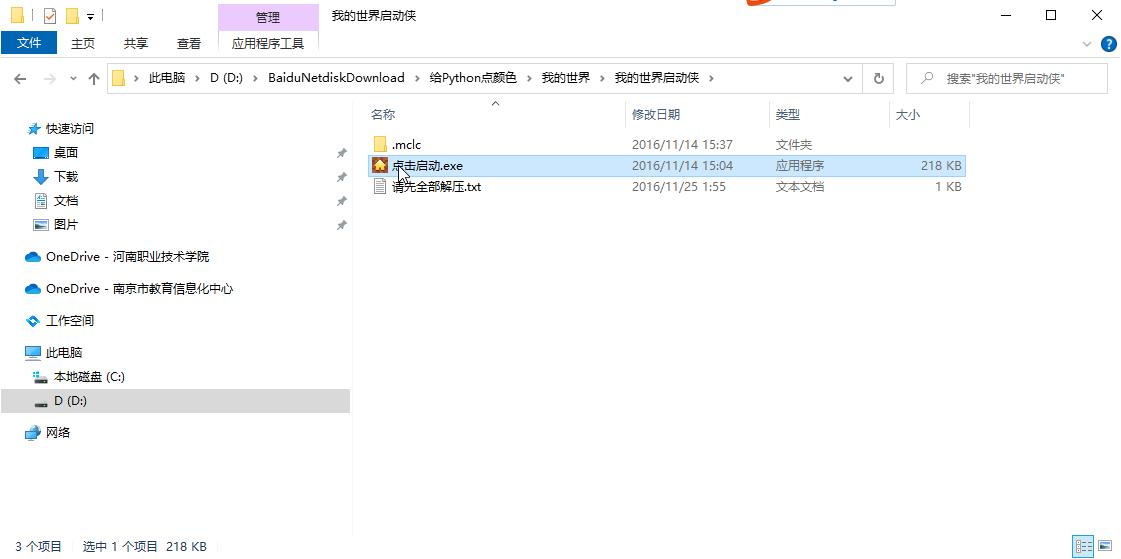
Task: Click the .mclc folder name
Action: [406, 144]
